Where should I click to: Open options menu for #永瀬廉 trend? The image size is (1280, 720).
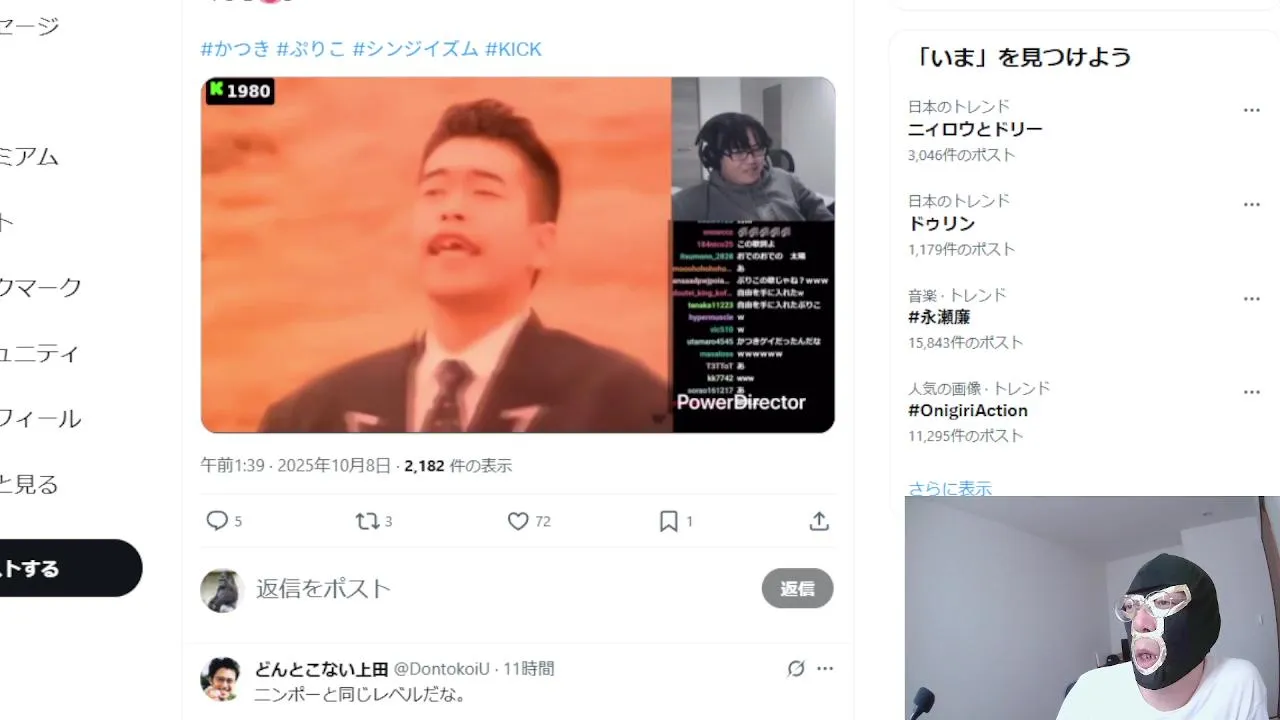click(x=1252, y=298)
